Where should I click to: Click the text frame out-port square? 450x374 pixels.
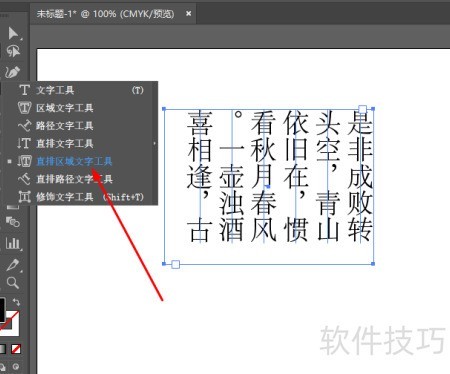coord(176,265)
